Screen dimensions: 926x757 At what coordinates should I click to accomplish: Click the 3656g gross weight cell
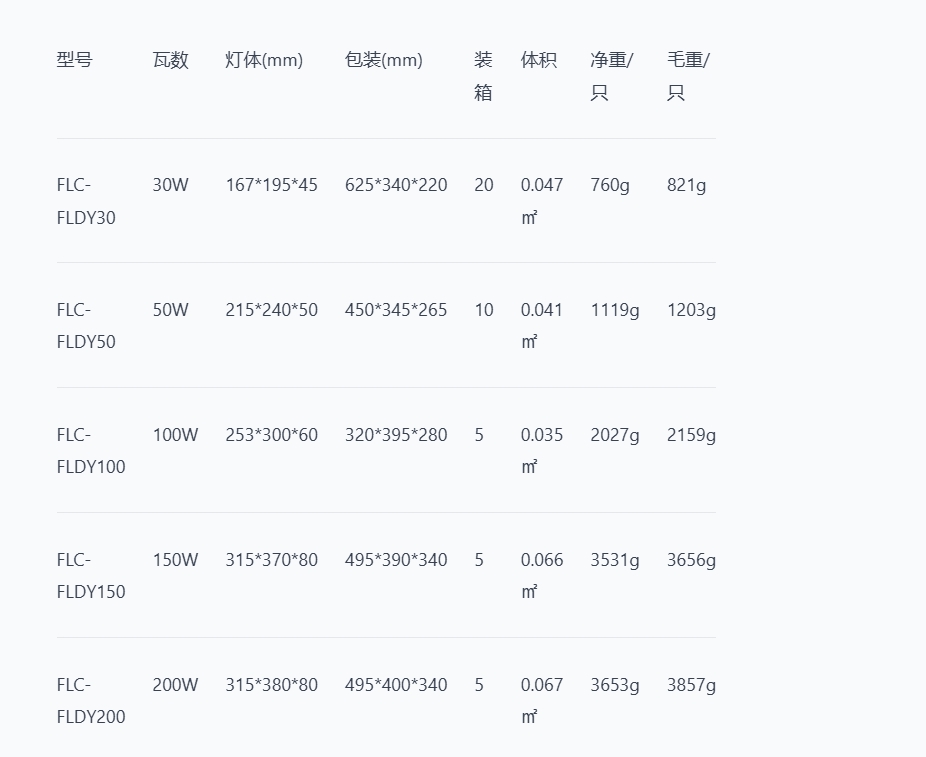tap(691, 560)
